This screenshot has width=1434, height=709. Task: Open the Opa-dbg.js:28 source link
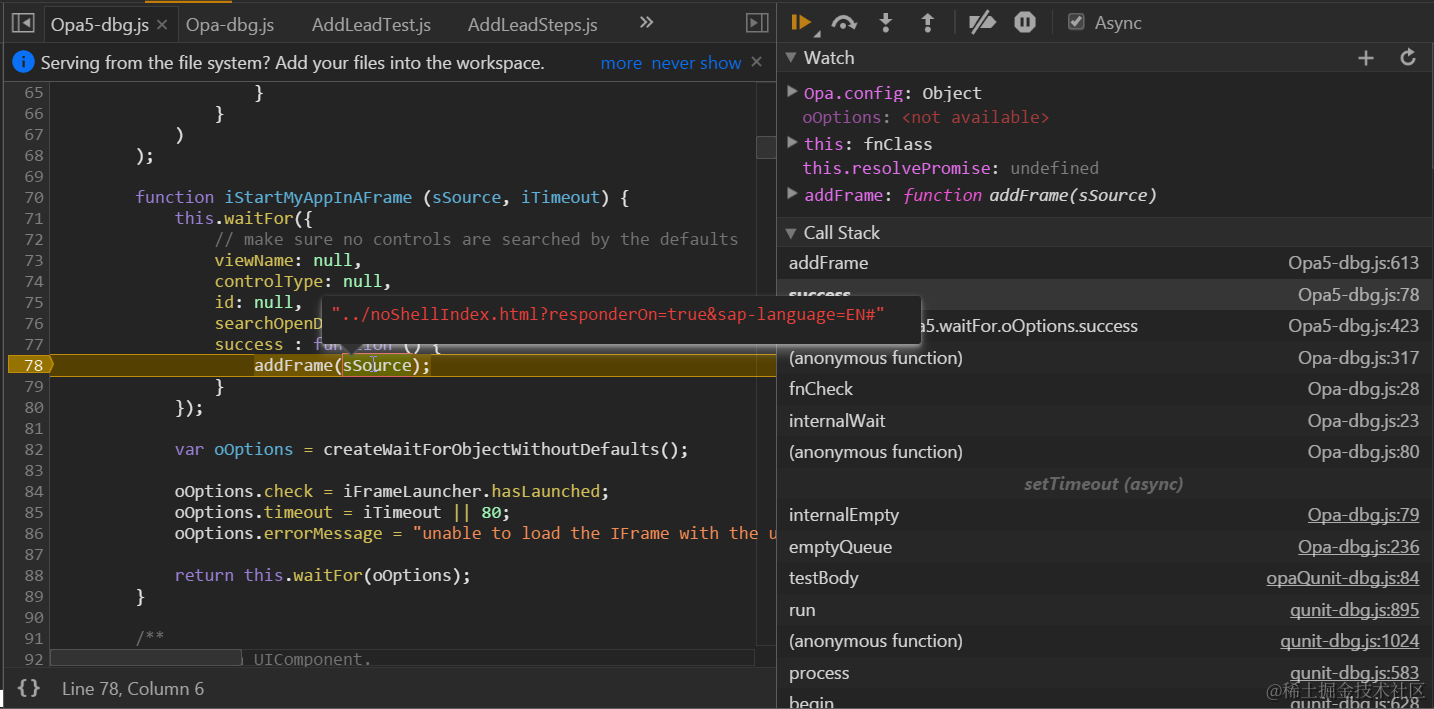point(1363,389)
